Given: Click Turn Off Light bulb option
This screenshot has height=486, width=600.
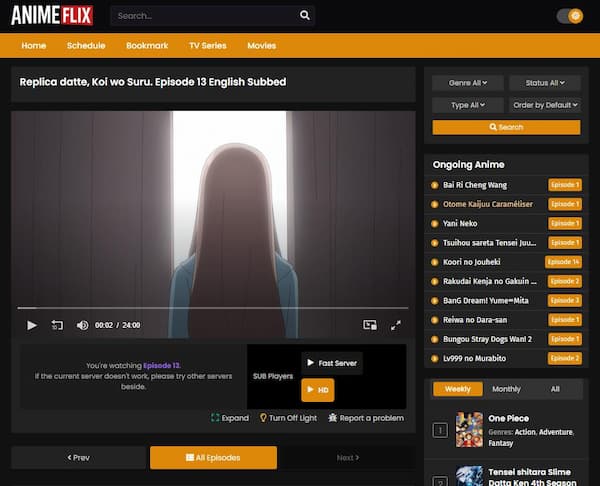Looking at the screenshot, I should 288,418.
